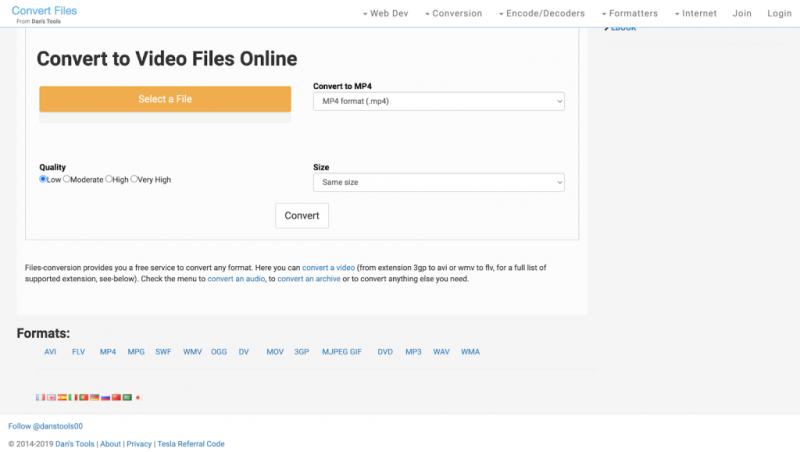Viewport: 800px width, 452px height.
Task: Go to Convert Files home logo
Action: pyautogui.click(x=44, y=11)
